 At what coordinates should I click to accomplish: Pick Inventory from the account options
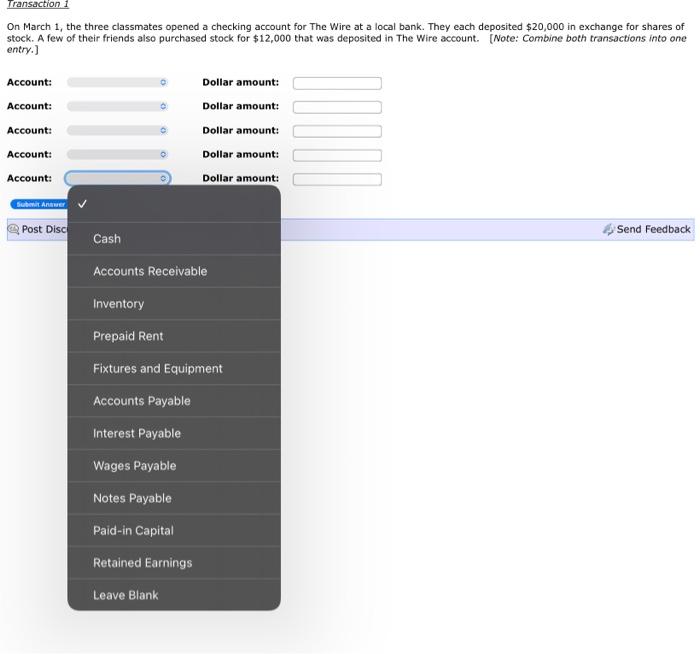pyautogui.click(x=174, y=304)
